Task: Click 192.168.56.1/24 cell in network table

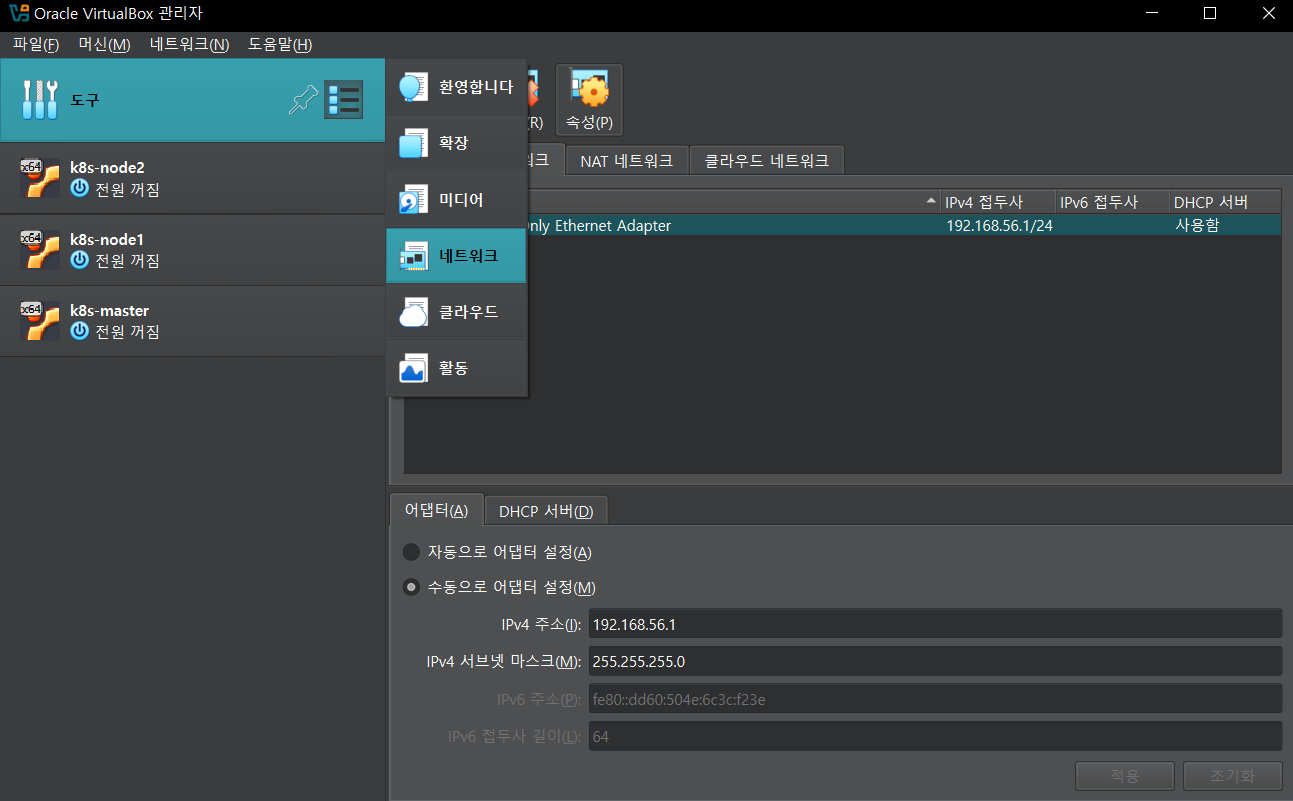Action: click(x=999, y=226)
